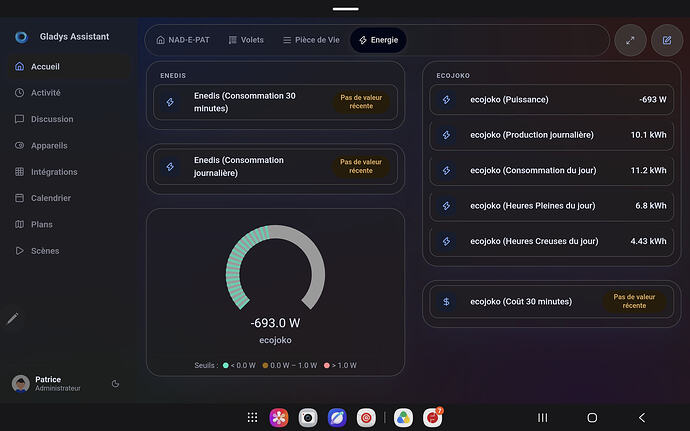
Task: Click ecojoko (Heures Pleines du jour) label
Action: pos(532,206)
